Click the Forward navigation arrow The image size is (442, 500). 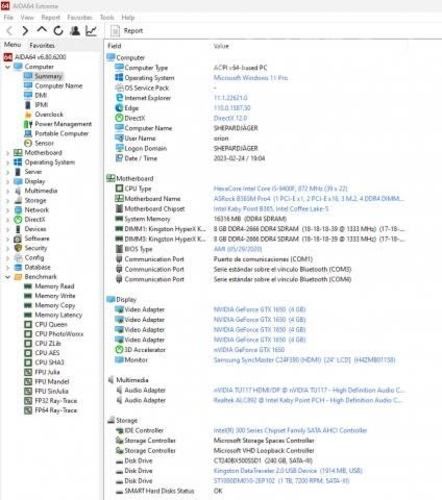point(25,31)
